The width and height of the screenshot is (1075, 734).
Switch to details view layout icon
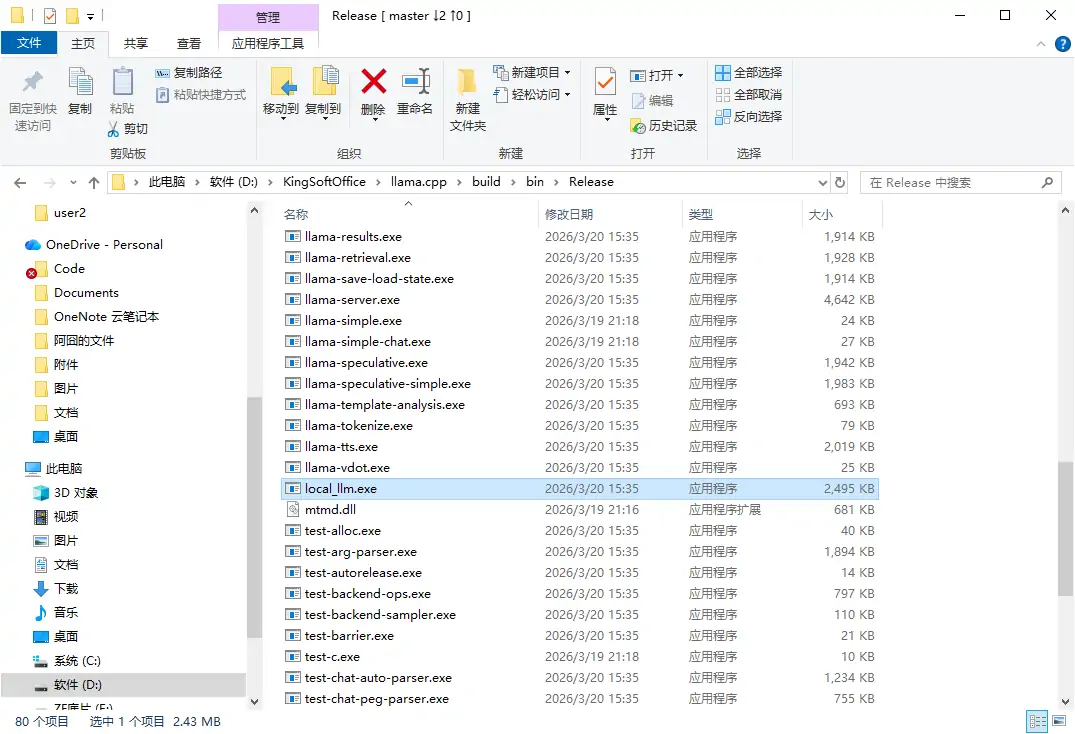click(1037, 721)
